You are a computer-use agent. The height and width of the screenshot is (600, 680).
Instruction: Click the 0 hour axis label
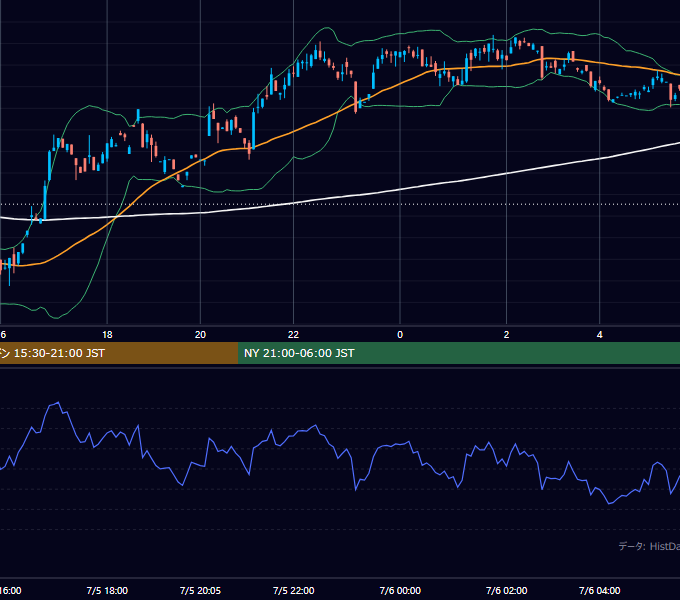400,335
